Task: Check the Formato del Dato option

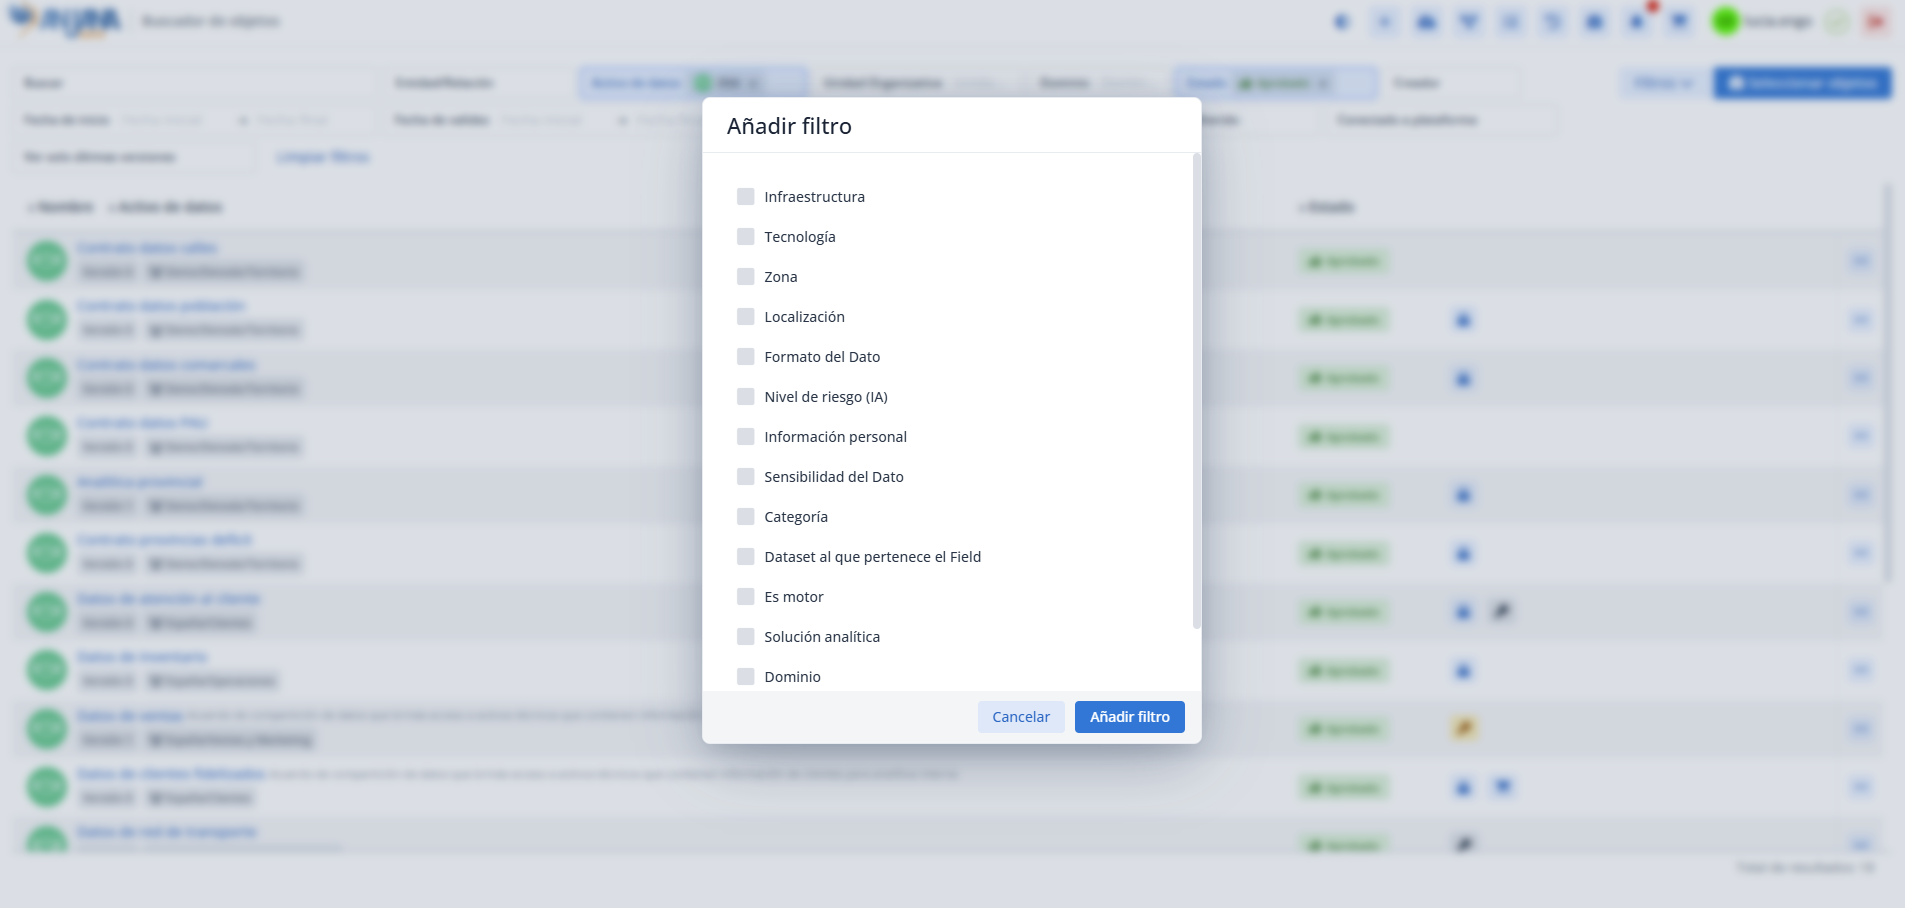Action: [746, 357]
